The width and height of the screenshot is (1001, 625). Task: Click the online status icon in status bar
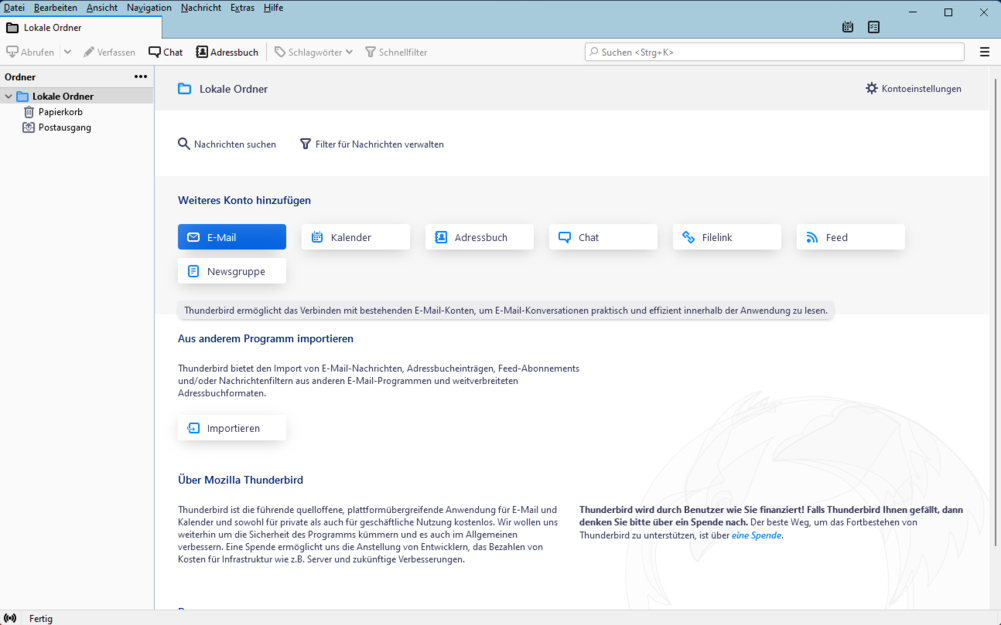tap(10, 618)
